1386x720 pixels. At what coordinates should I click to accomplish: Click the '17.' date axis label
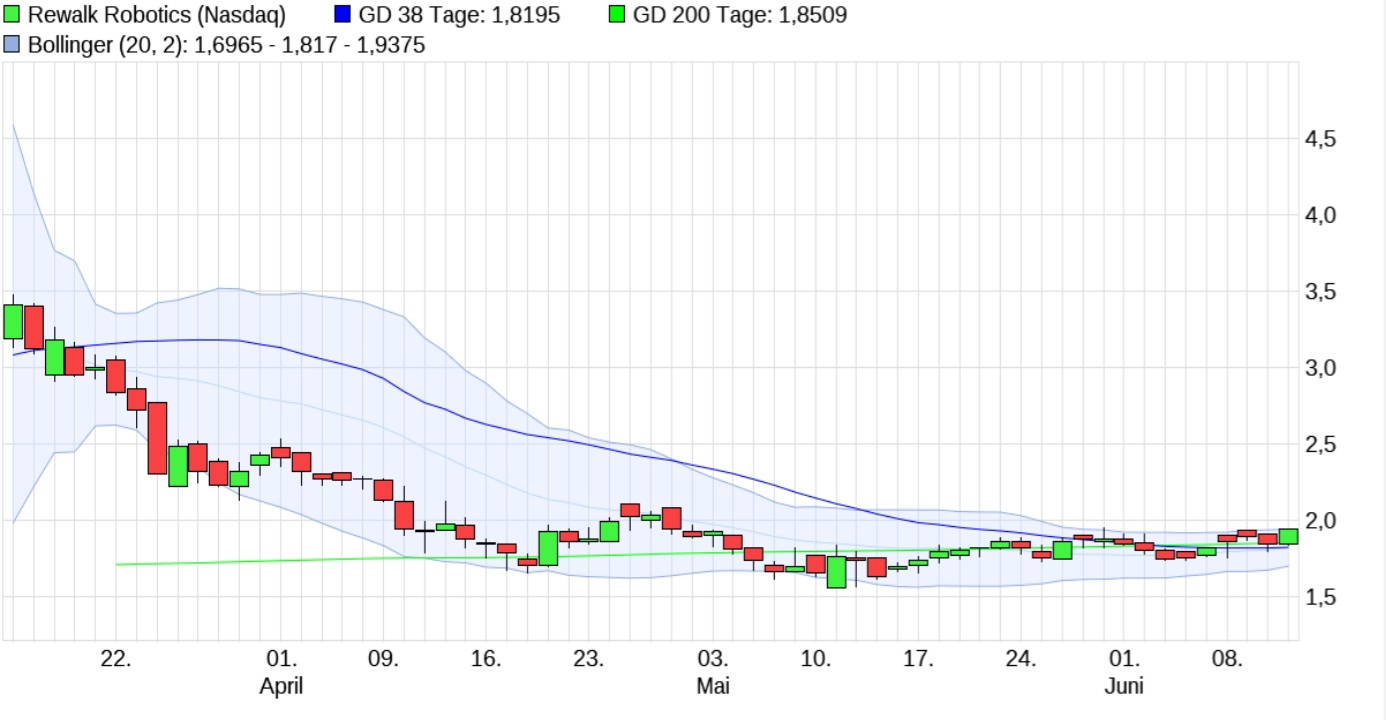pos(918,659)
